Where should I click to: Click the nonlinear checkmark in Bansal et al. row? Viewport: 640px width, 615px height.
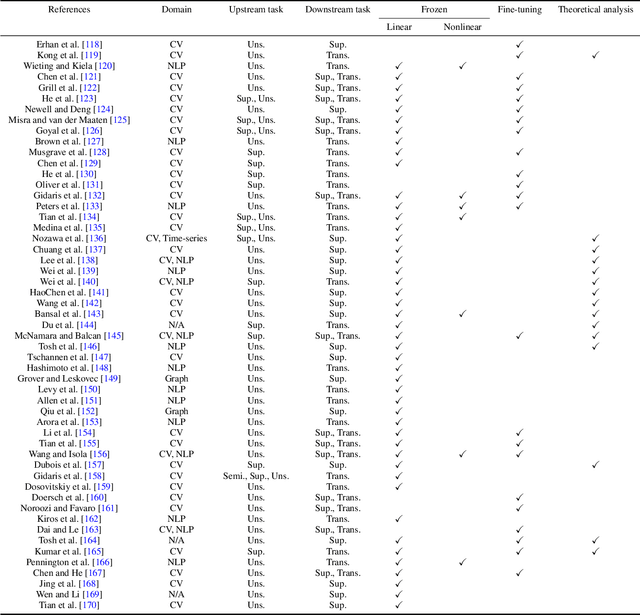(x=462, y=313)
